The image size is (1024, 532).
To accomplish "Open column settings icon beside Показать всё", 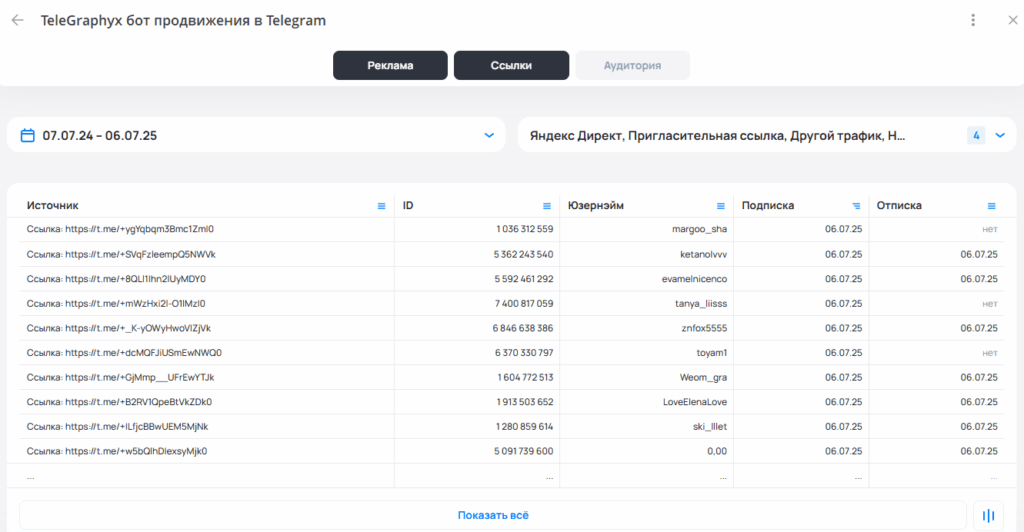I will coord(988,516).
